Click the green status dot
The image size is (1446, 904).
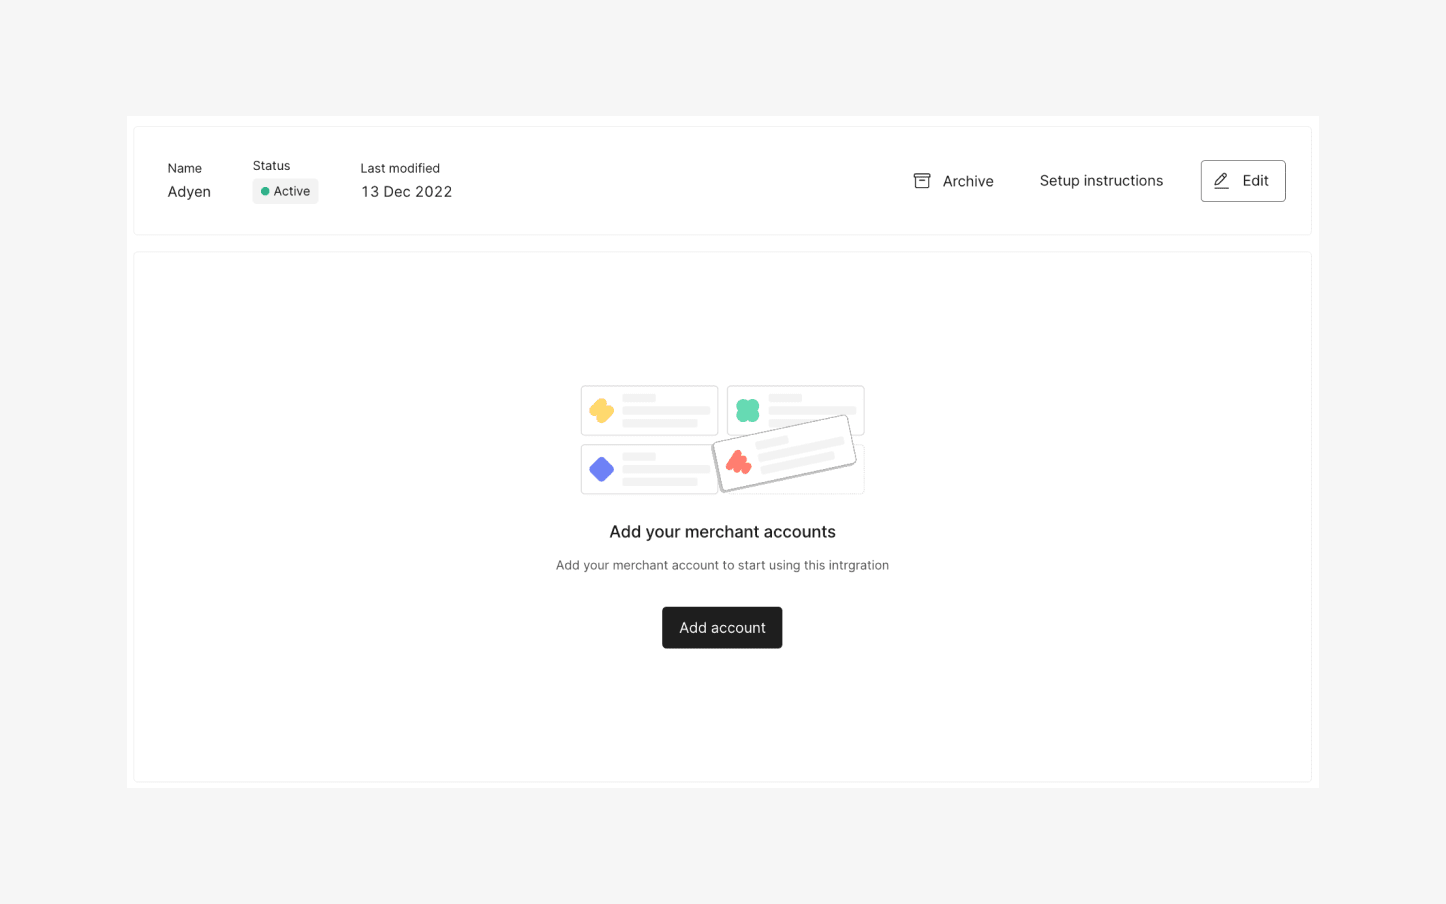click(265, 191)
